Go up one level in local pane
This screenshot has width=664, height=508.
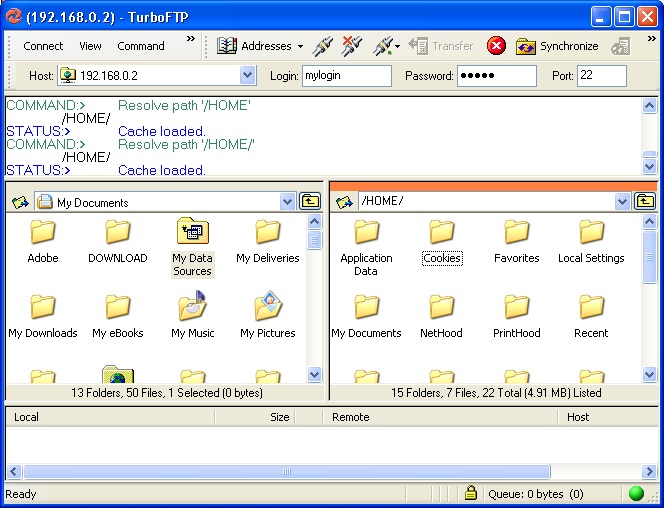pyautogui.click(x=310, y=201)
